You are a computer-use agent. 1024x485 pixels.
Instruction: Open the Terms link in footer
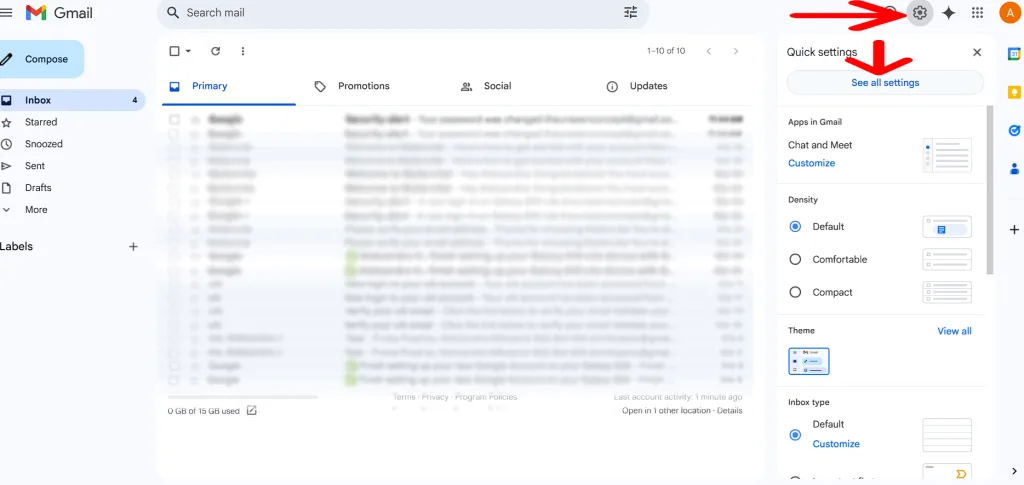tap(404, 397)
